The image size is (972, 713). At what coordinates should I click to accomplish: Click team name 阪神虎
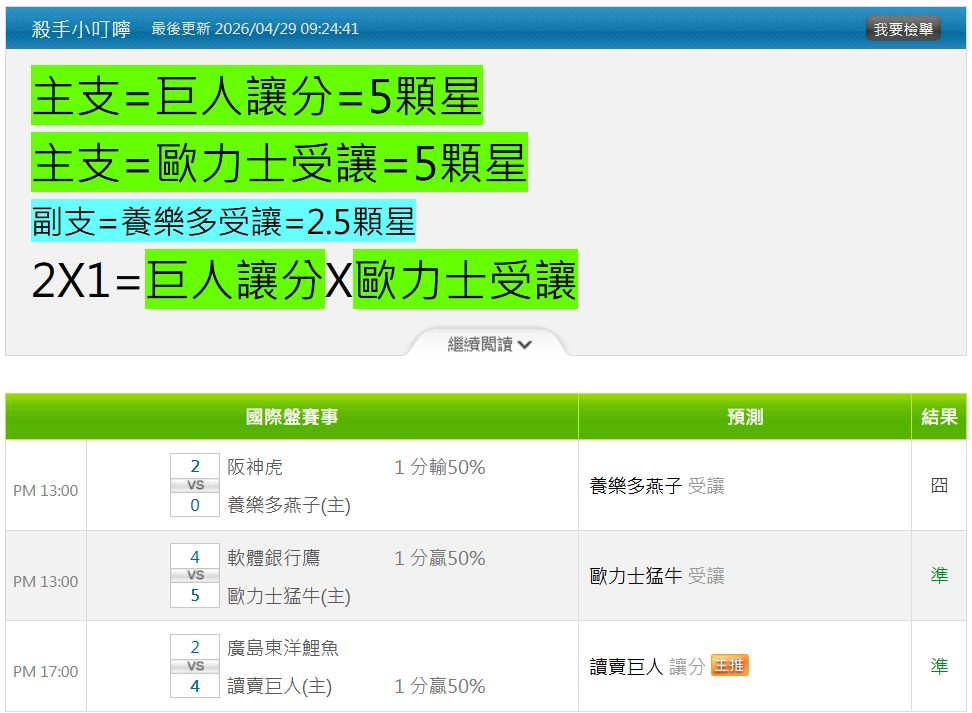(x=255, y=467)
